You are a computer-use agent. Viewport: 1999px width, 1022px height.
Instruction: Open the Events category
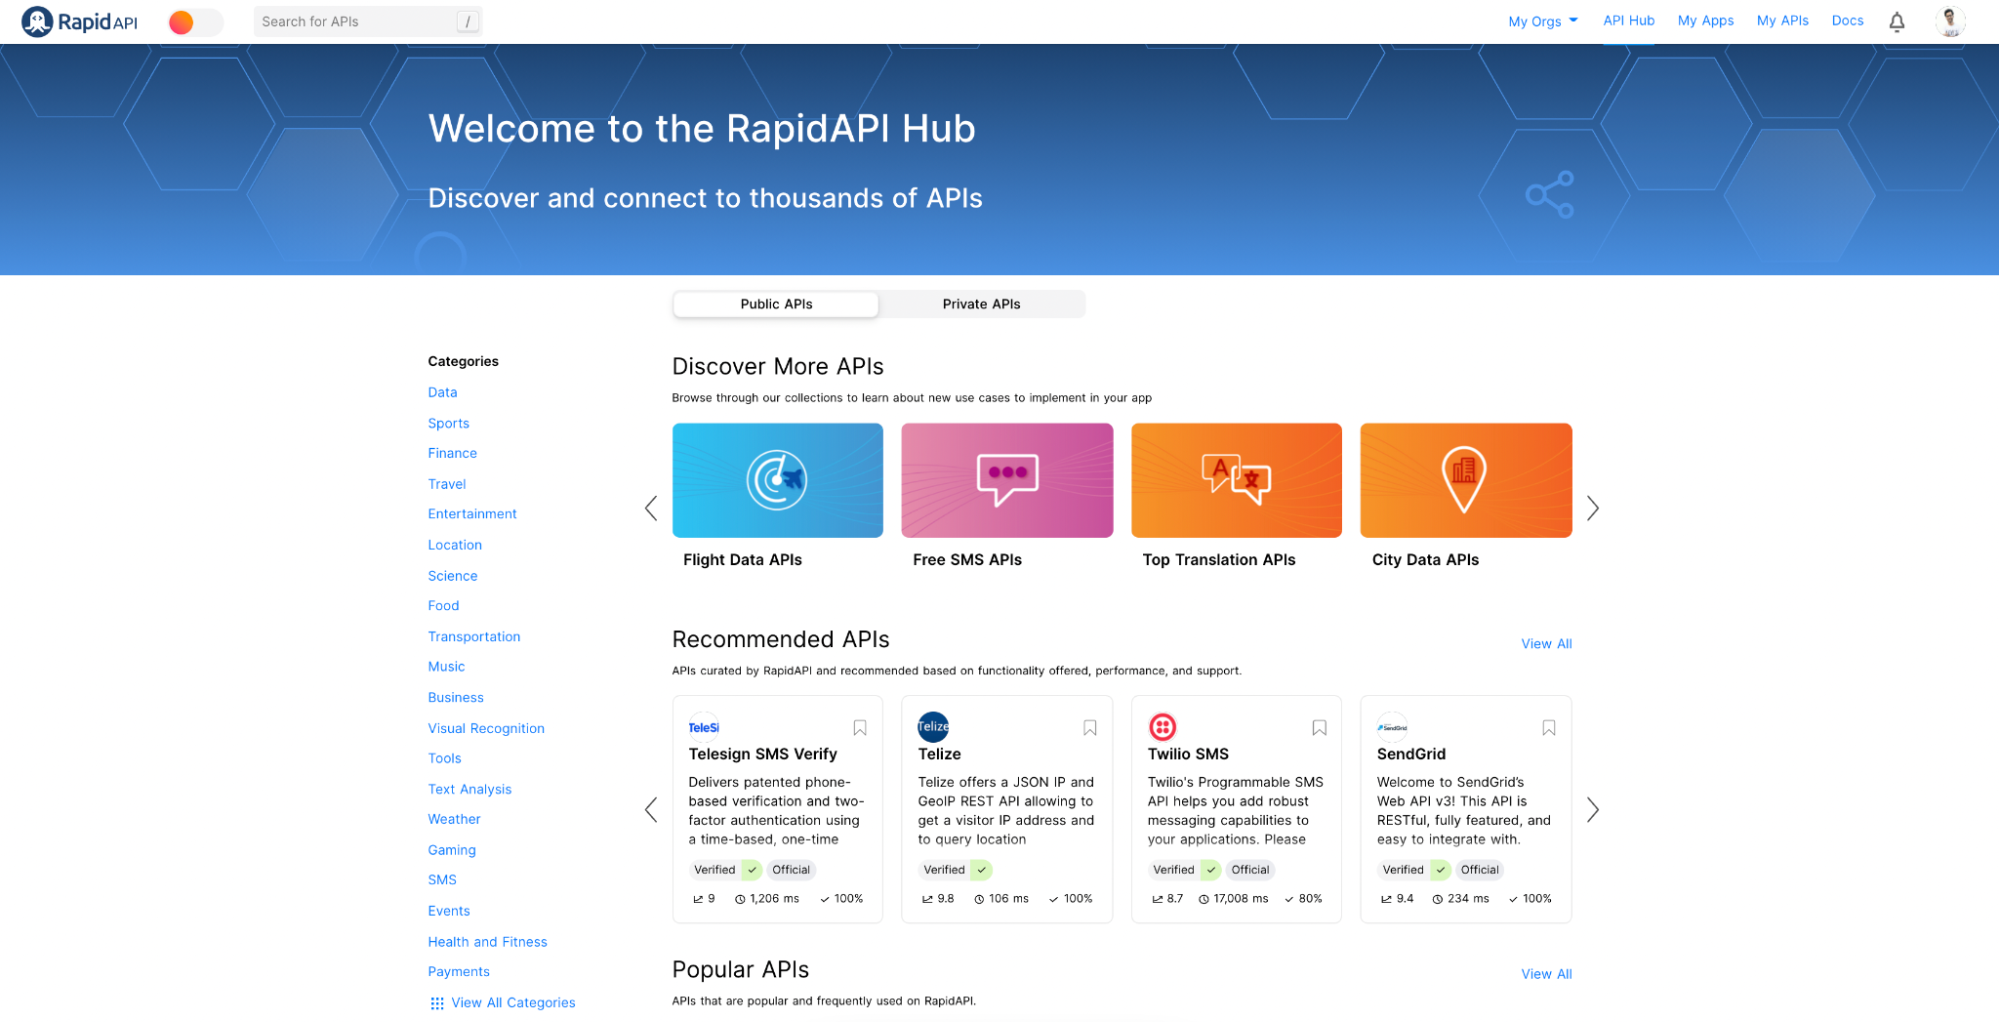pyautogui.click(x=448, y=912)
